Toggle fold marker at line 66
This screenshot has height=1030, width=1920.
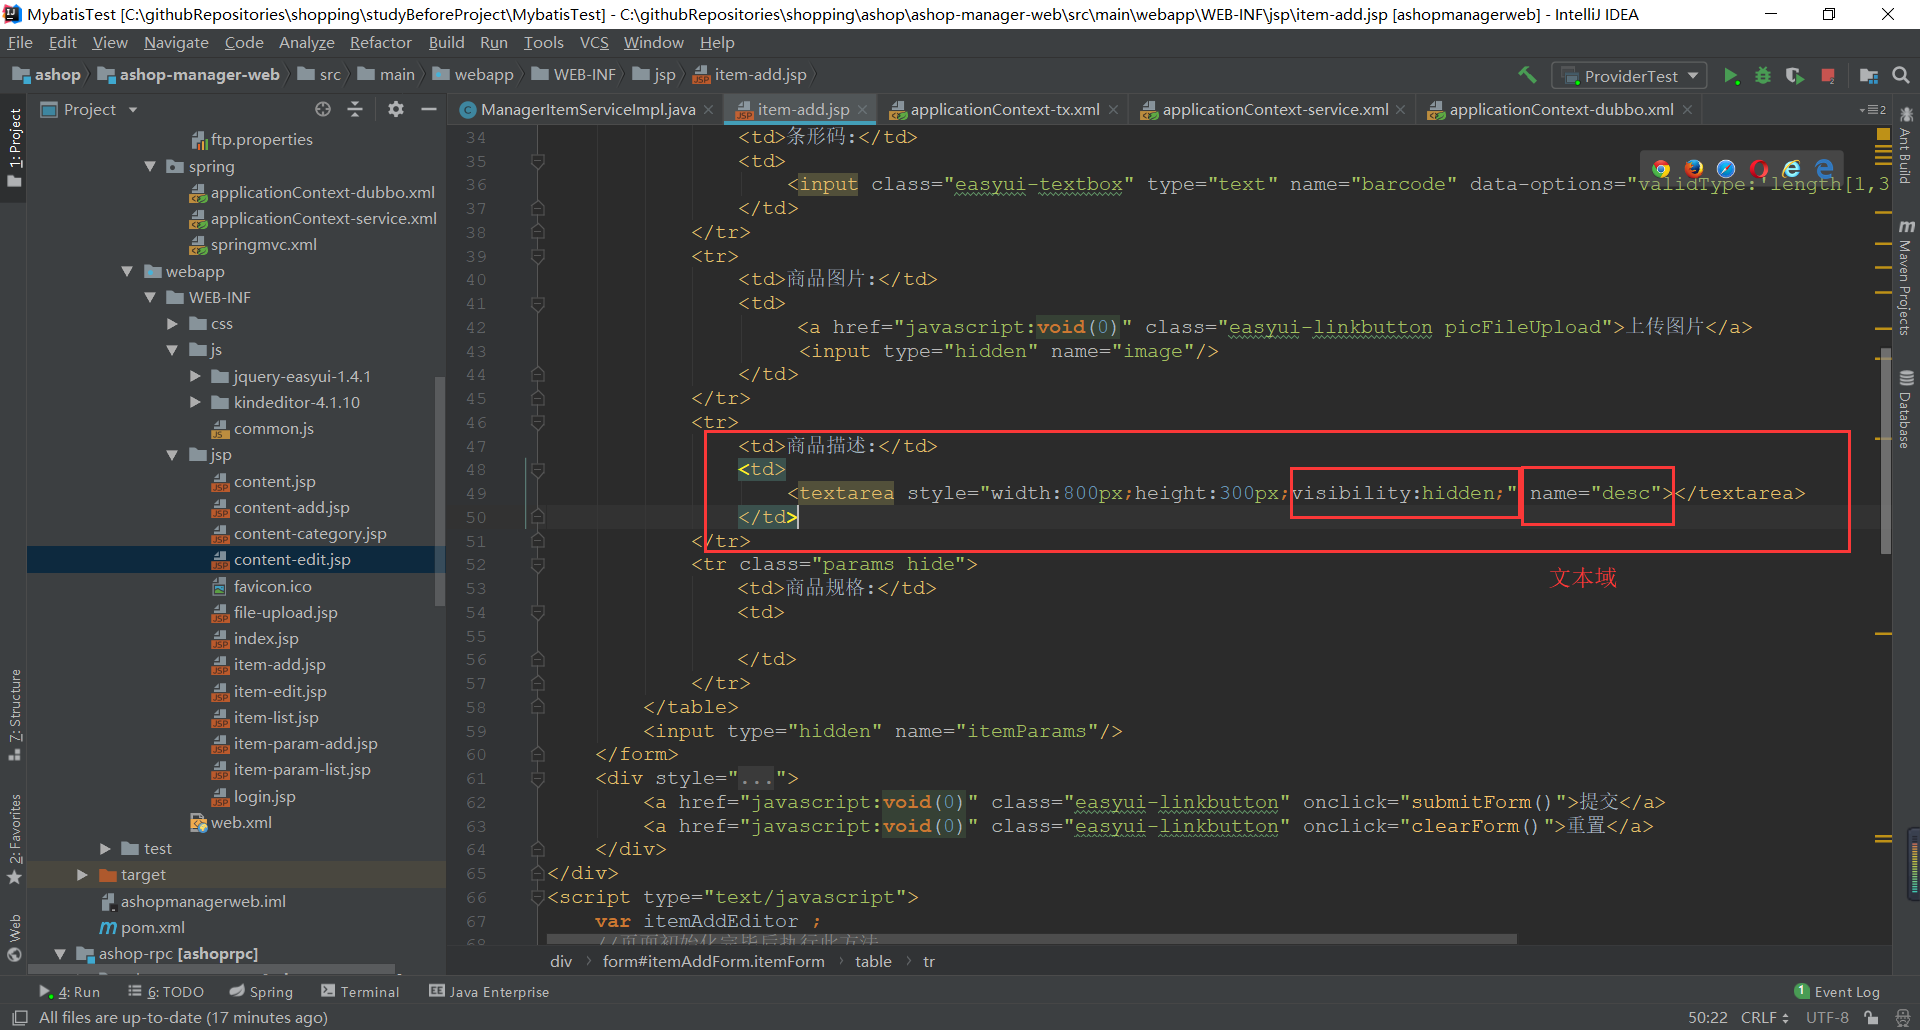click(x=537, y=897)
